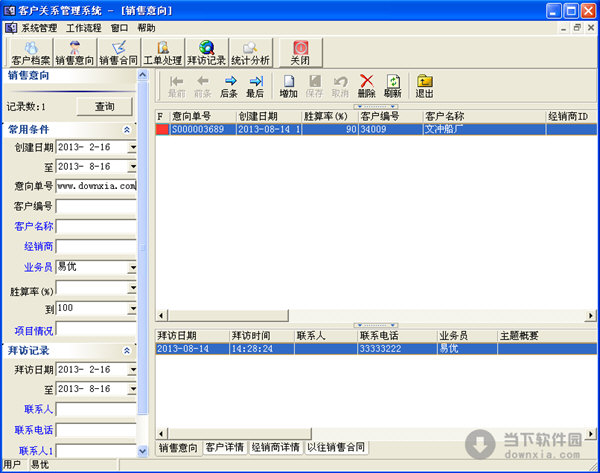Viewport: 600px width, 473px height.
Task: Open the 创建日期 start date dropdown
Action: (x=133, y=147)
